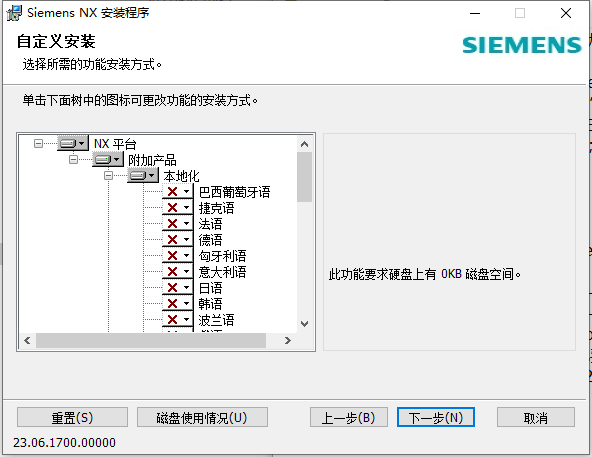This screenshot has height=457, width=592.
Task: Open the red X dropdown for 意大利语
Action: 178,272
